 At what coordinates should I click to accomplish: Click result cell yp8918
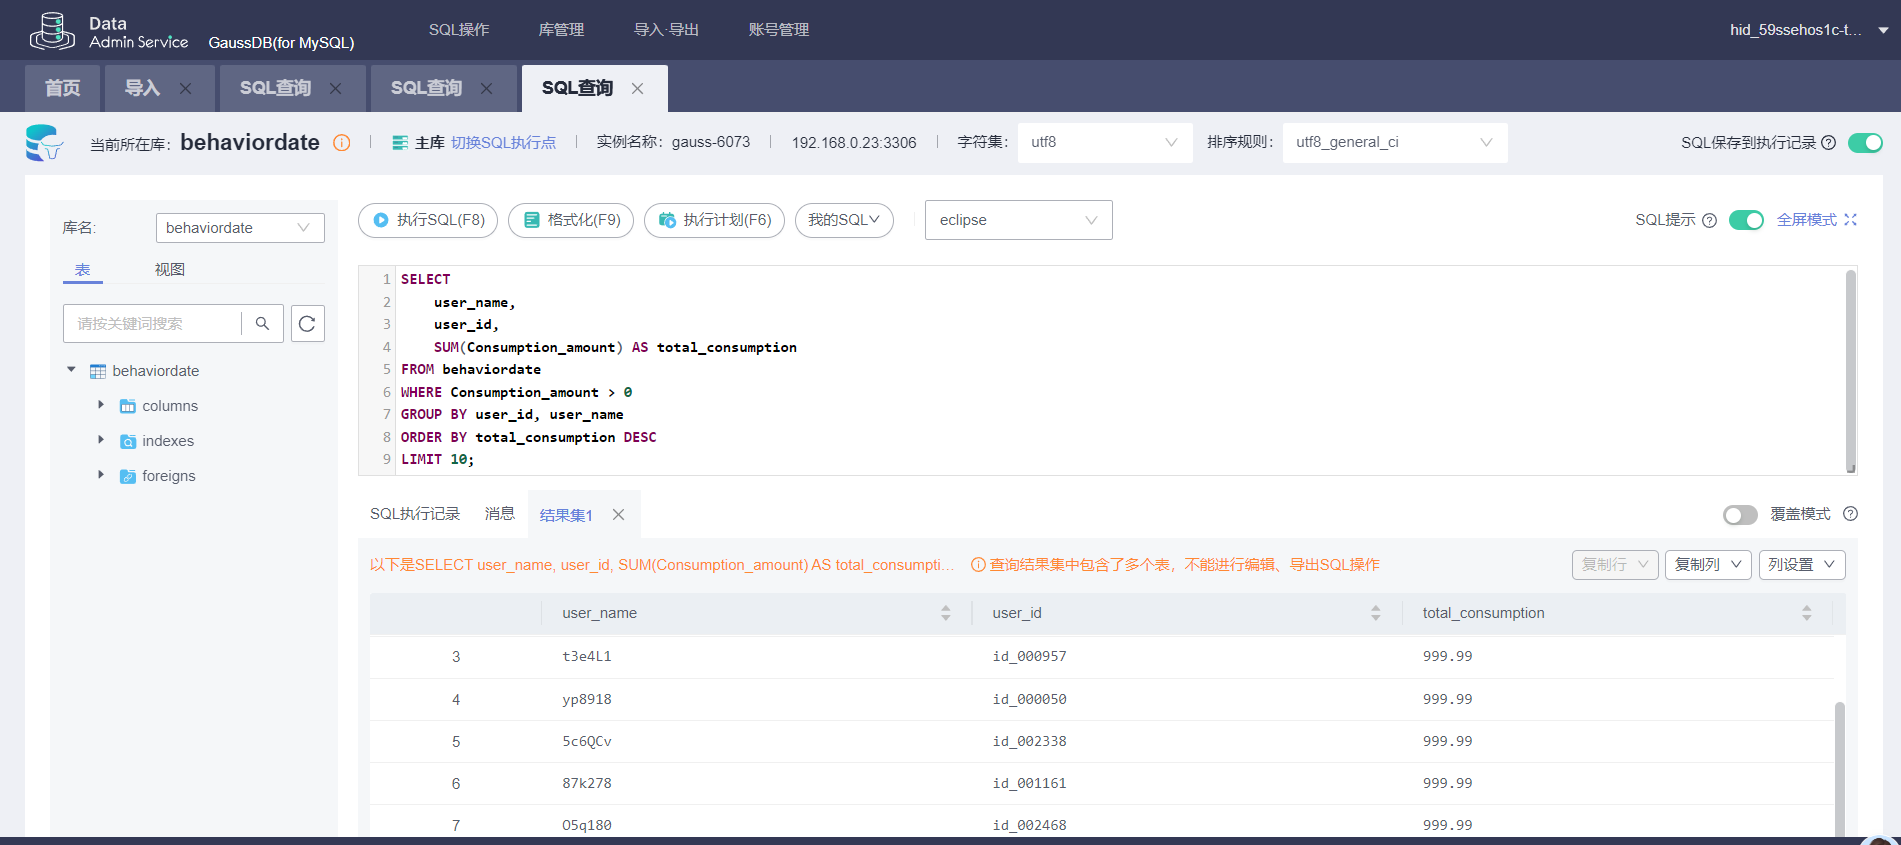point(587,700)
